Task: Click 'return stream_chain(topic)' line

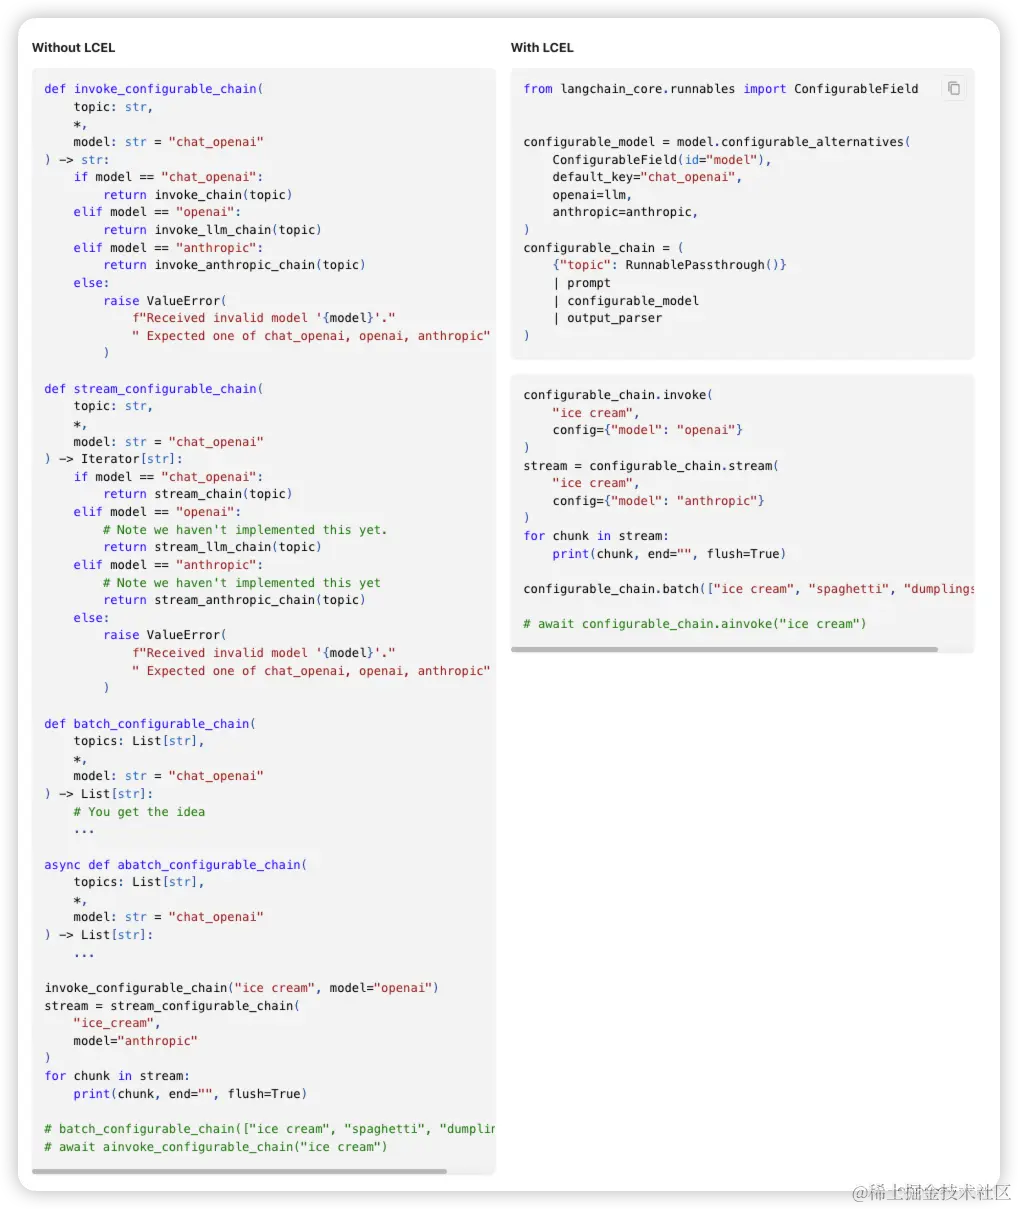Action: (x=198, y=494)
